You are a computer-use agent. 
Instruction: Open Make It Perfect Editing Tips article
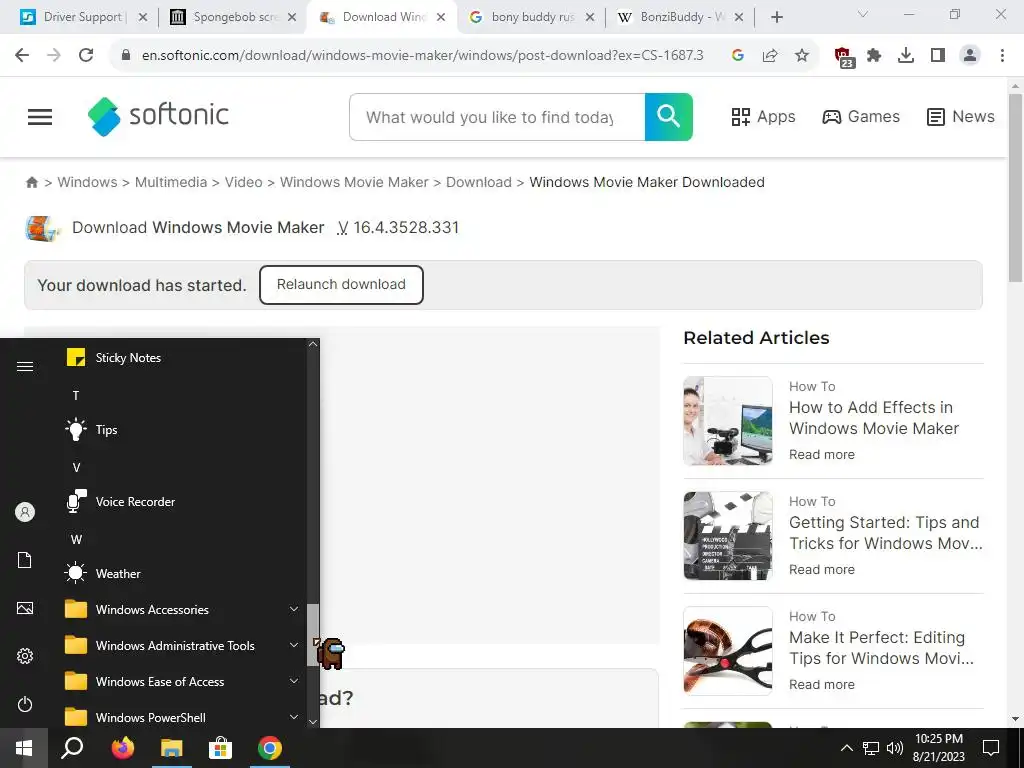point(881,648)
